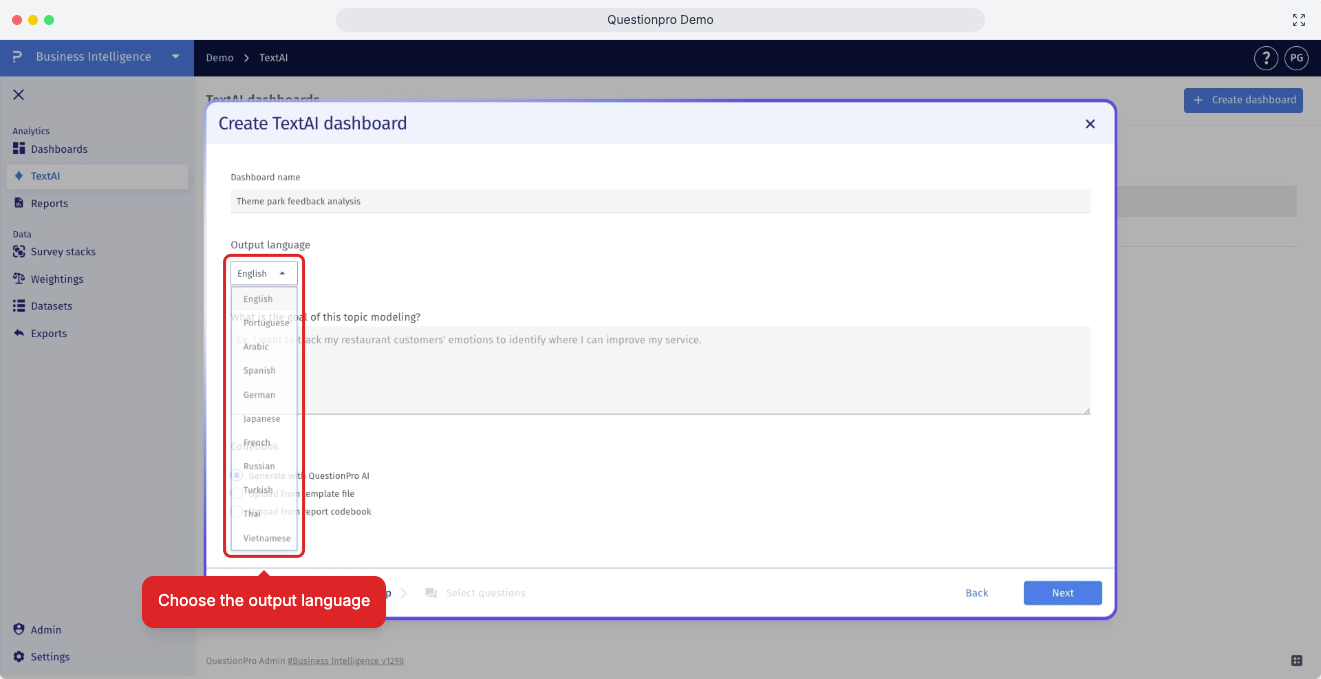
Task: Choose Russian from the list
Action: pos(264,466)
